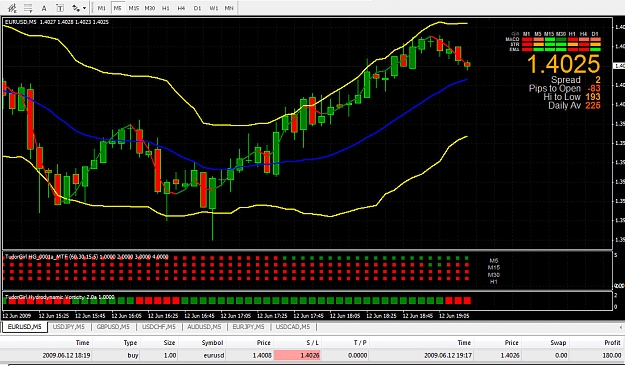Open the GBPUSD,M5 chart tab

pyautogui.click(x=113, y=327)
